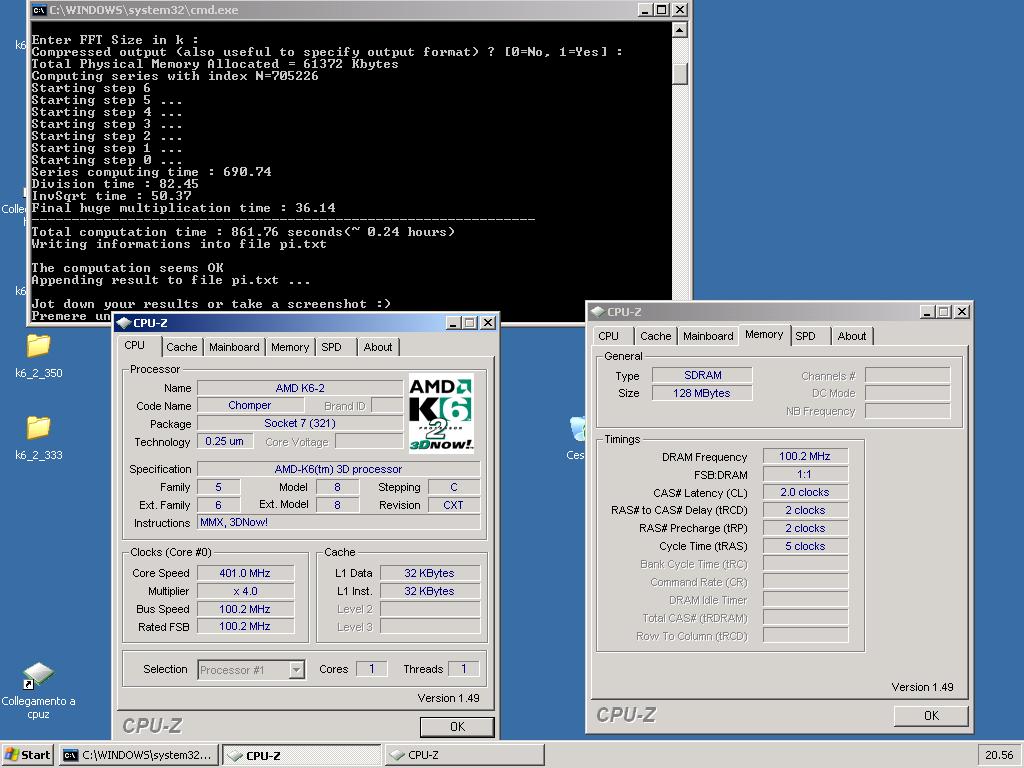Screen dimensions: 1024x768
Task: Click the CAS# Latency 2.0 clocks field
Action: (805, 492)
